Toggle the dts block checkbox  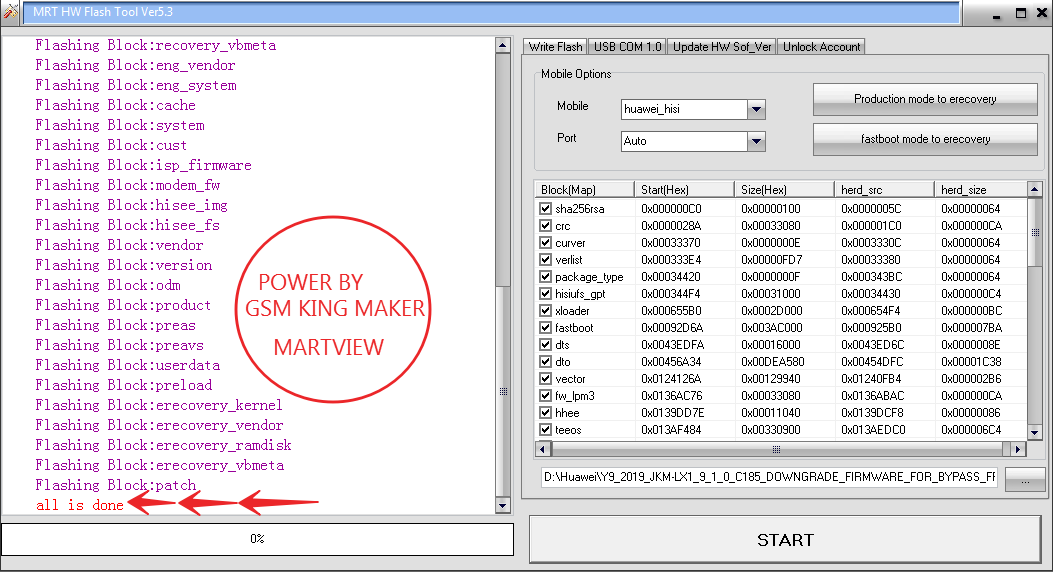(x=545, y=344)
